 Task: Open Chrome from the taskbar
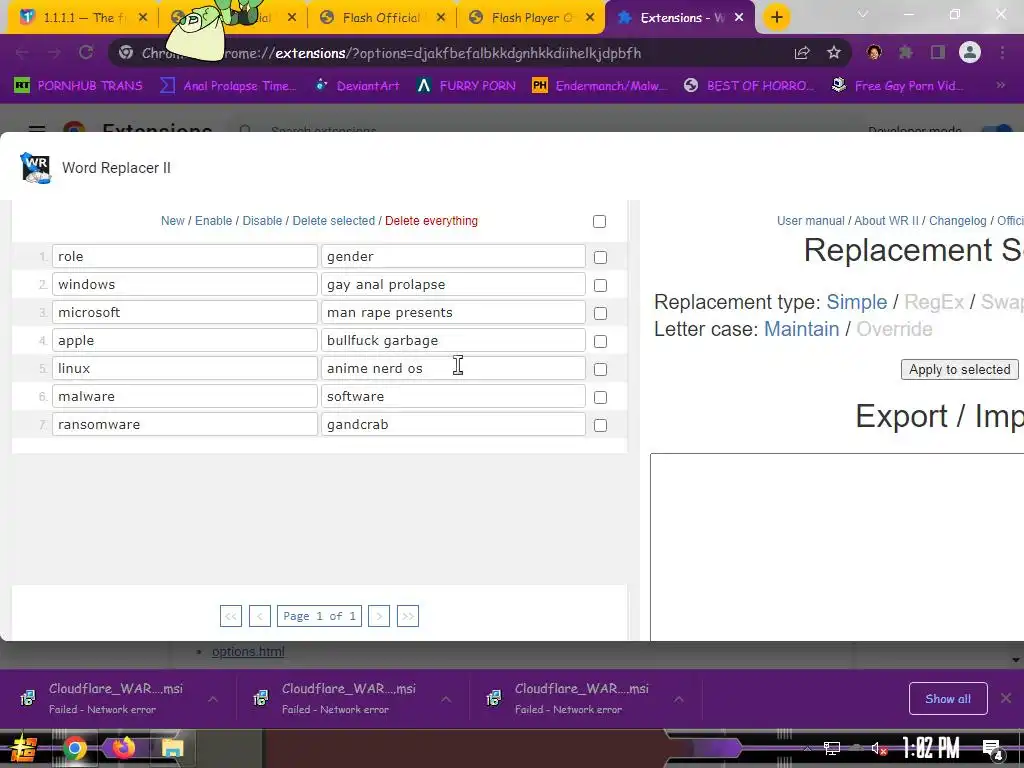75,748
